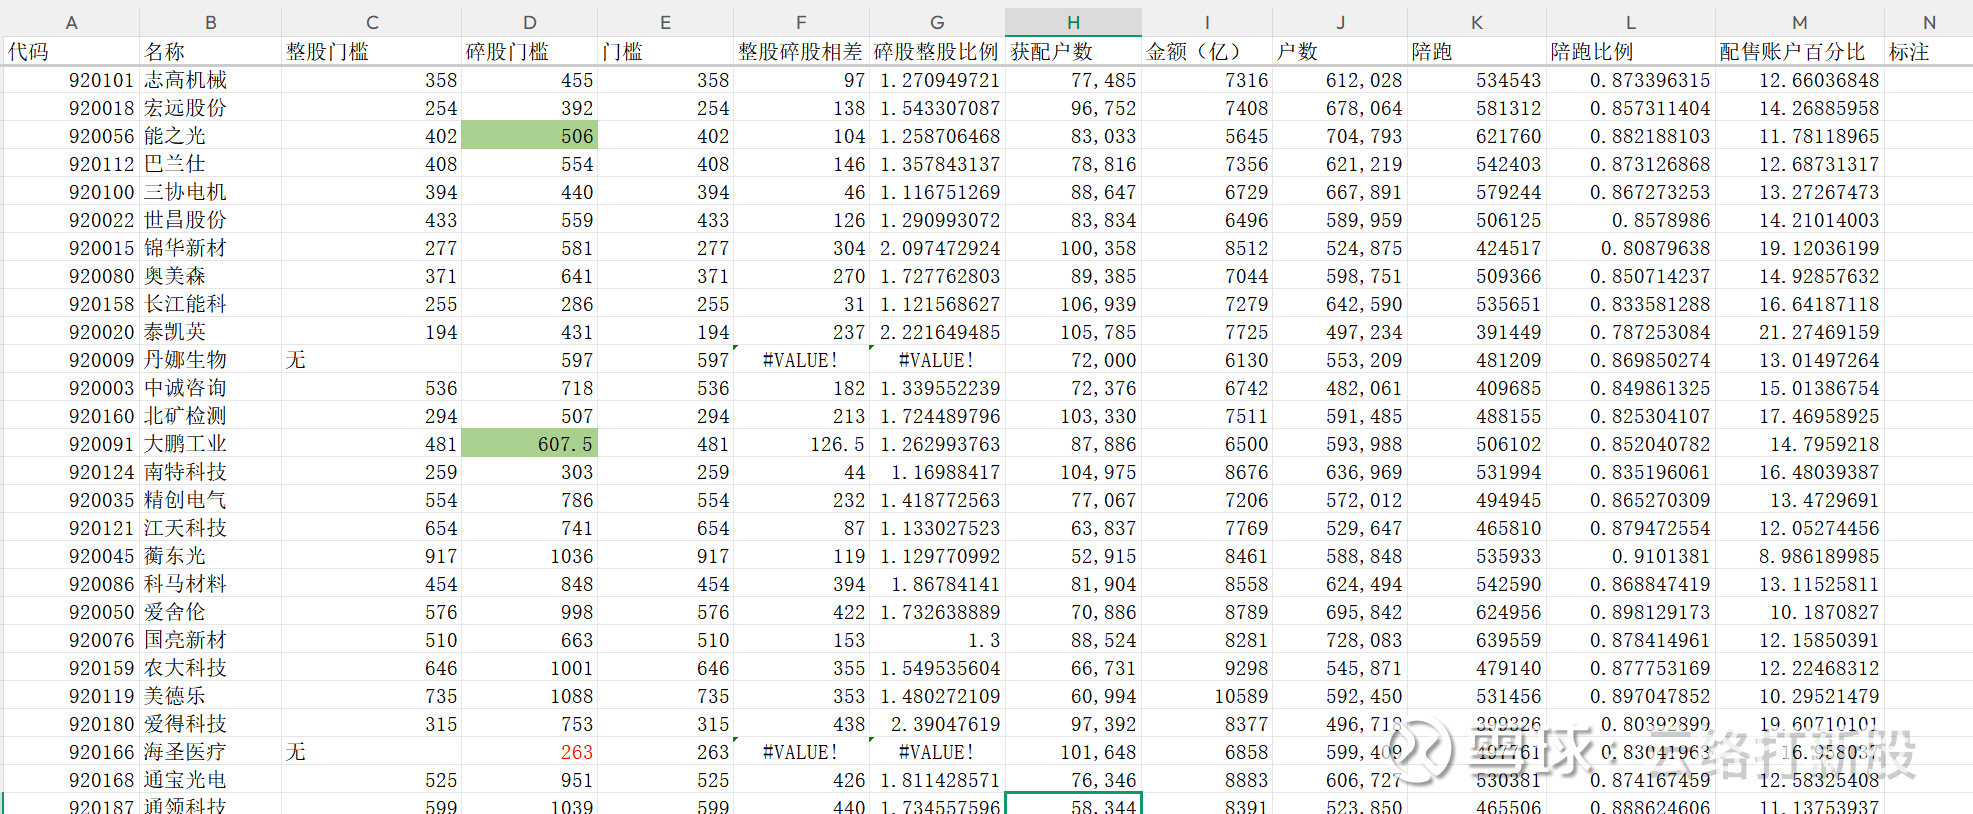Select column M header
Viewport: 1973px width, 814px height.
(x=1800, y=22)
